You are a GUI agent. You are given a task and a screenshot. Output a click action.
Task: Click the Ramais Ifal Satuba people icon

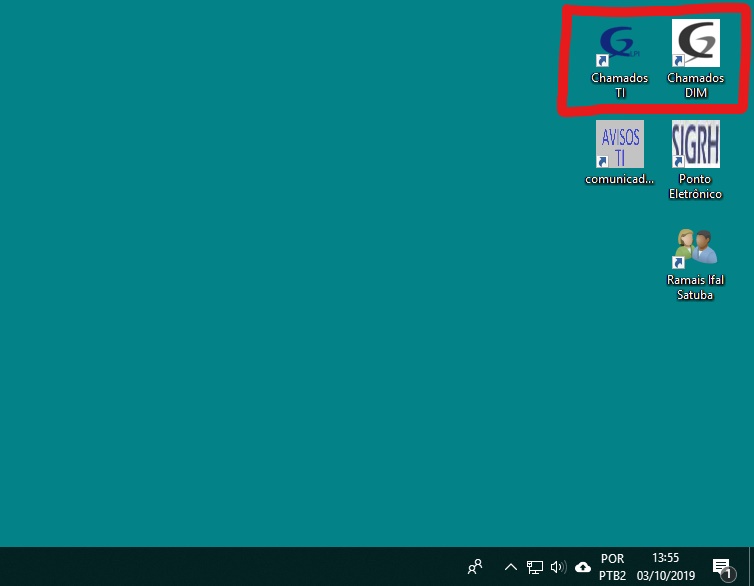[x=695, y=247]
